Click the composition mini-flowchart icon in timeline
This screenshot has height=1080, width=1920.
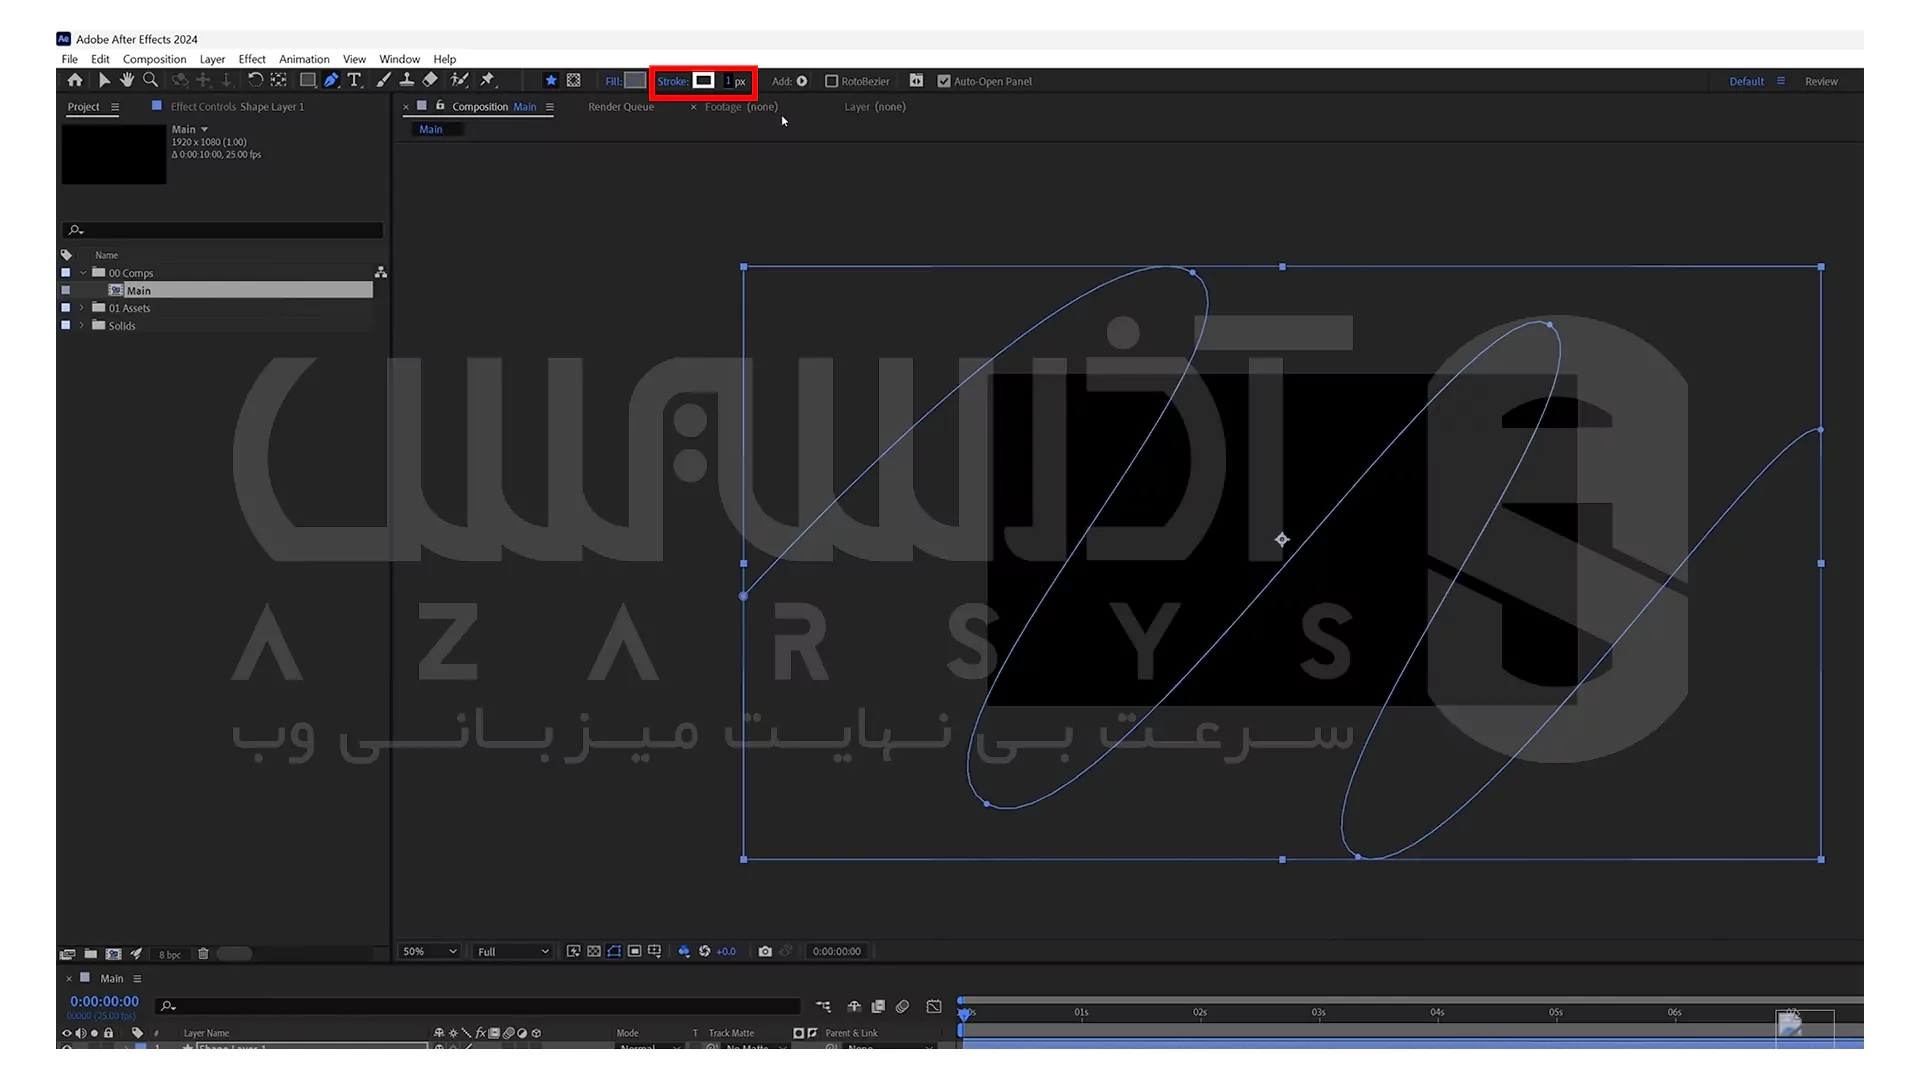coord(823,1006)
